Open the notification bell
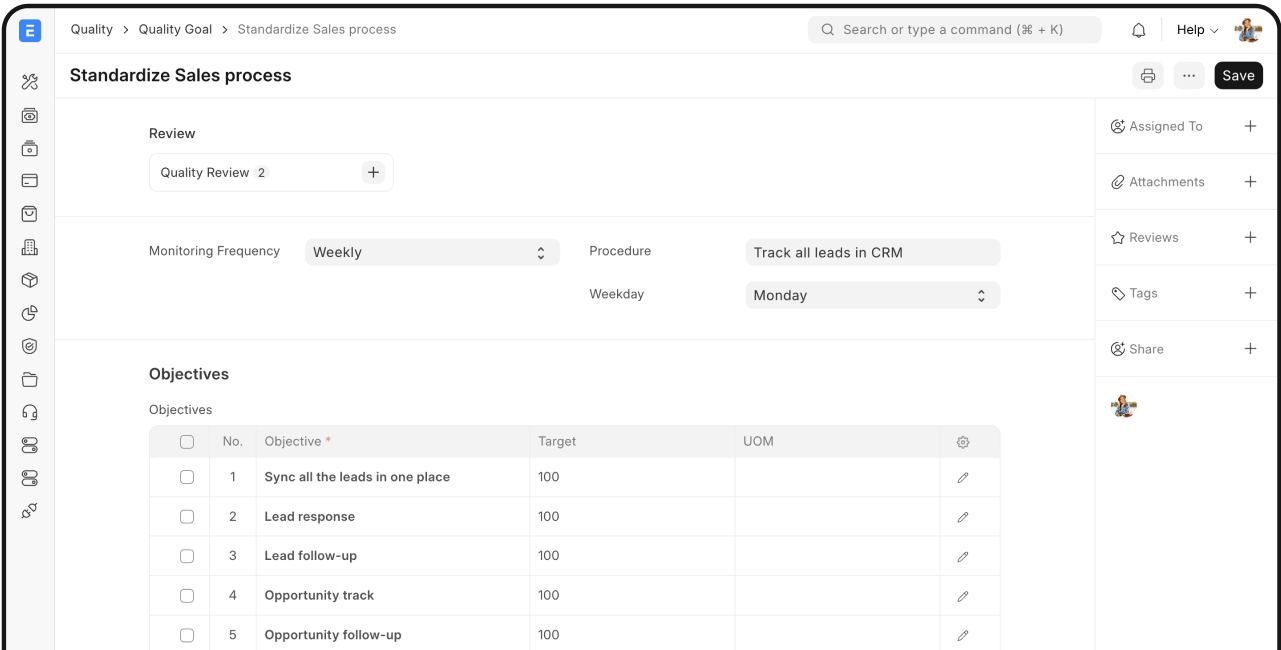1281x650 pixels. (1138, 29)
